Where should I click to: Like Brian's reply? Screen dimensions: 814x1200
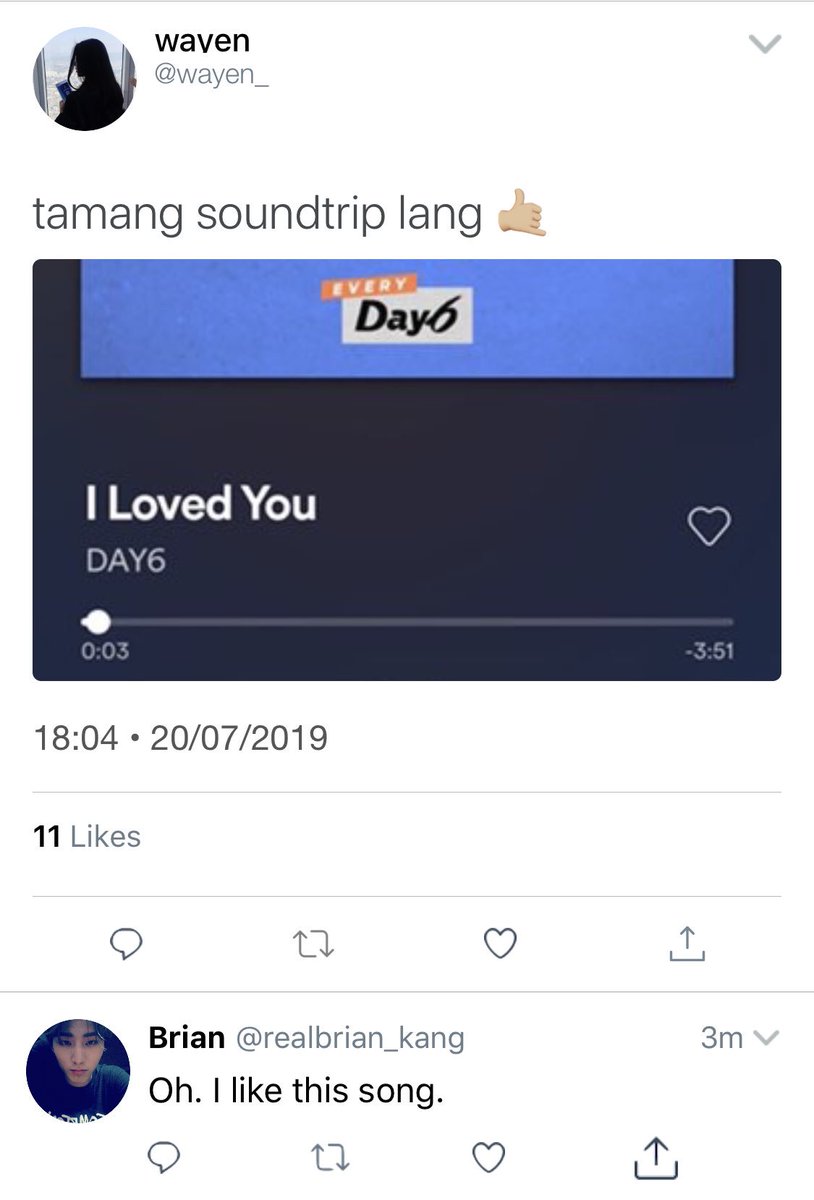(x=488, y=1157)
